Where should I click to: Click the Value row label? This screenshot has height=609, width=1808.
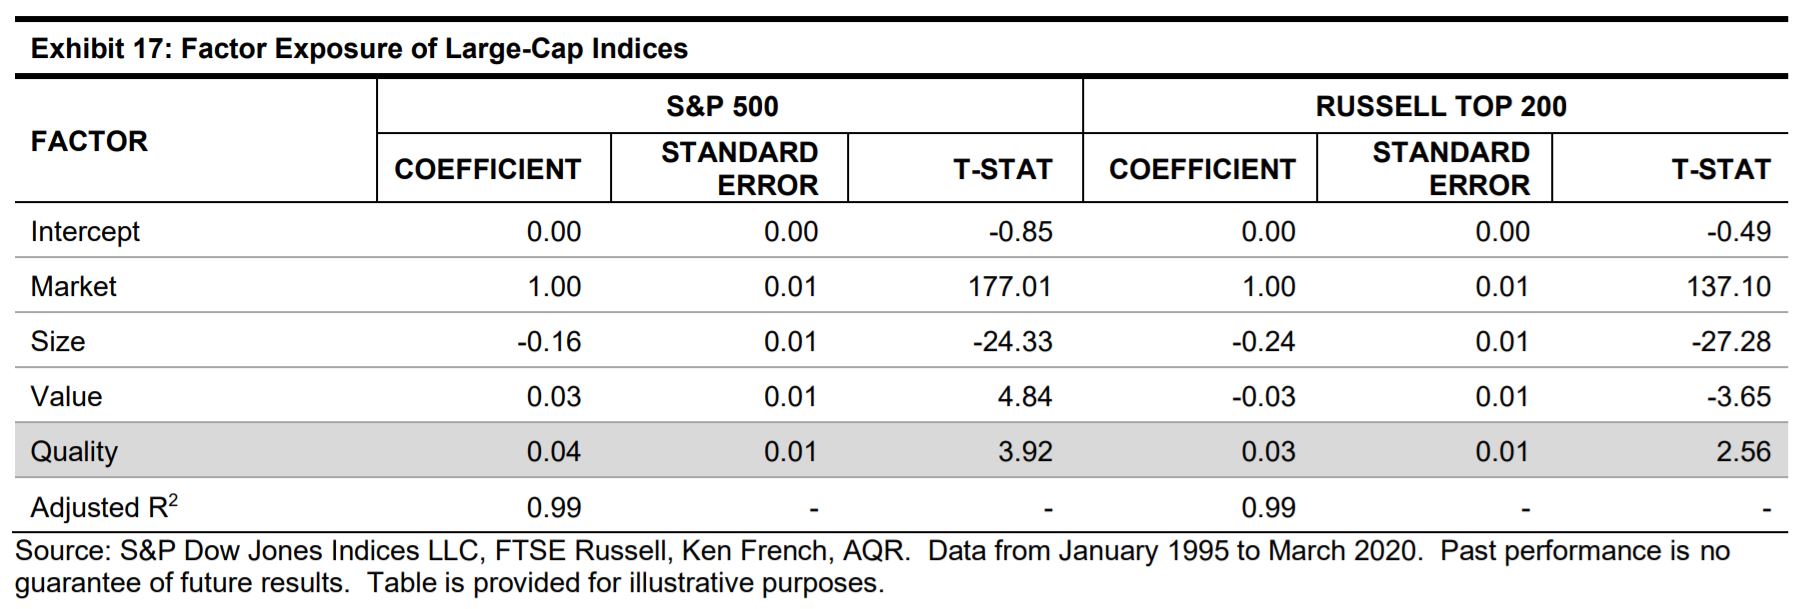click(66, 397)
